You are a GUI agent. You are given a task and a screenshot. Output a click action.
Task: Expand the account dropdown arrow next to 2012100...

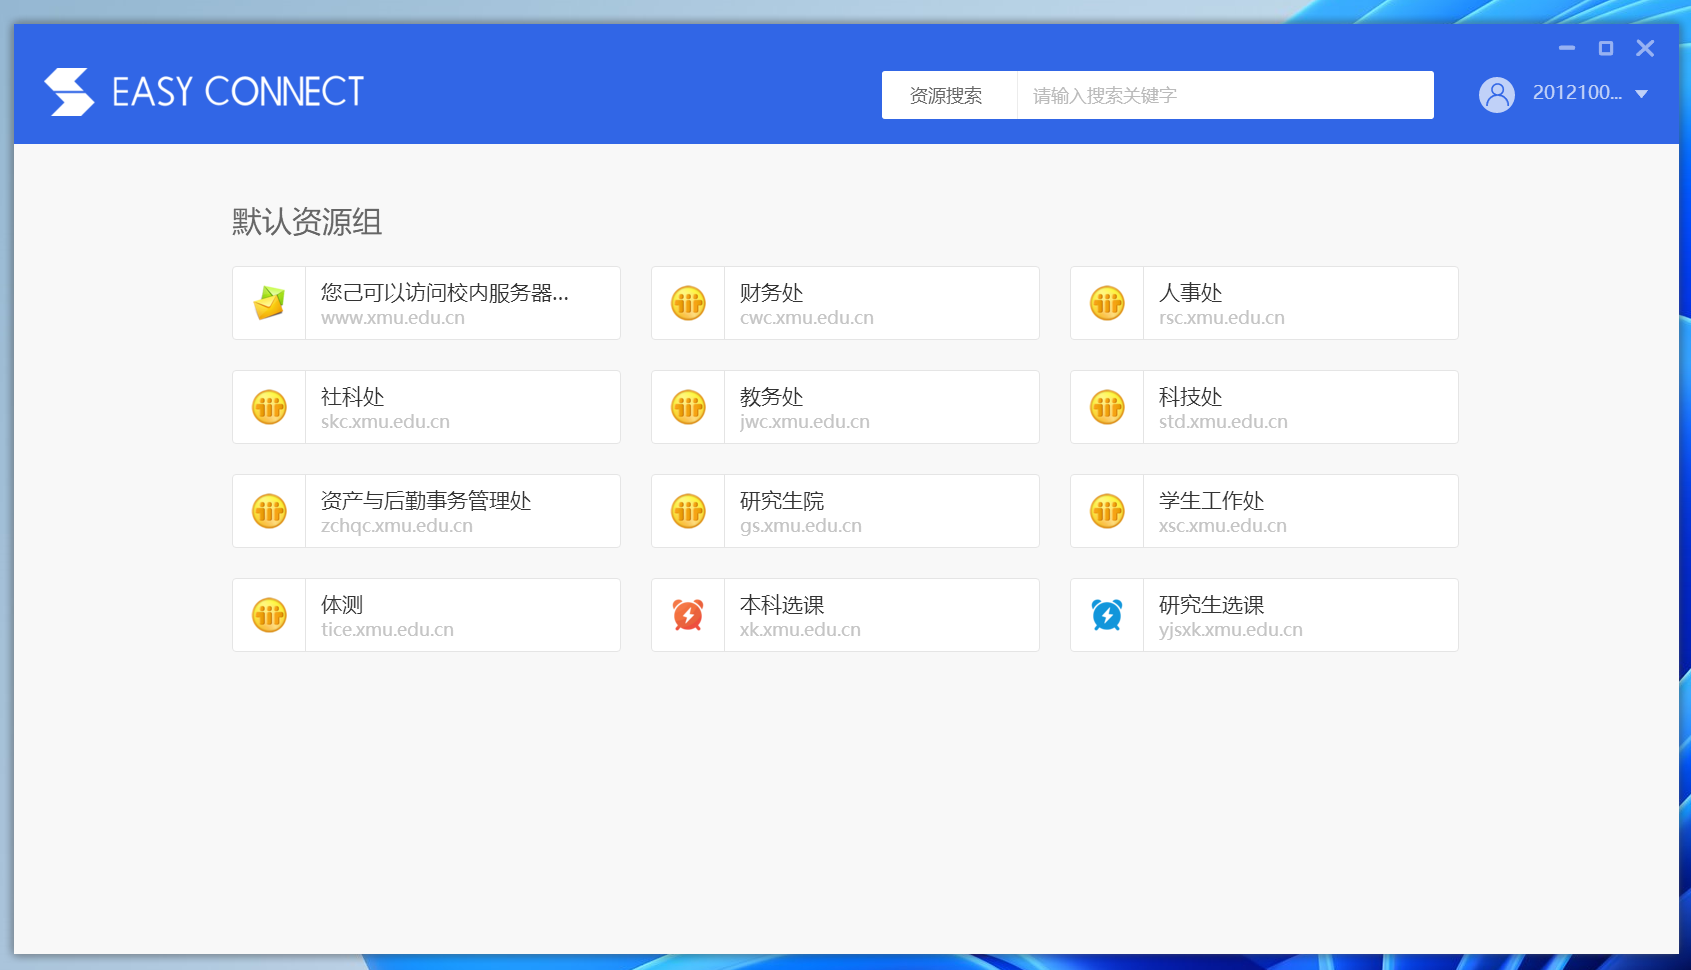click(1641, 94)
